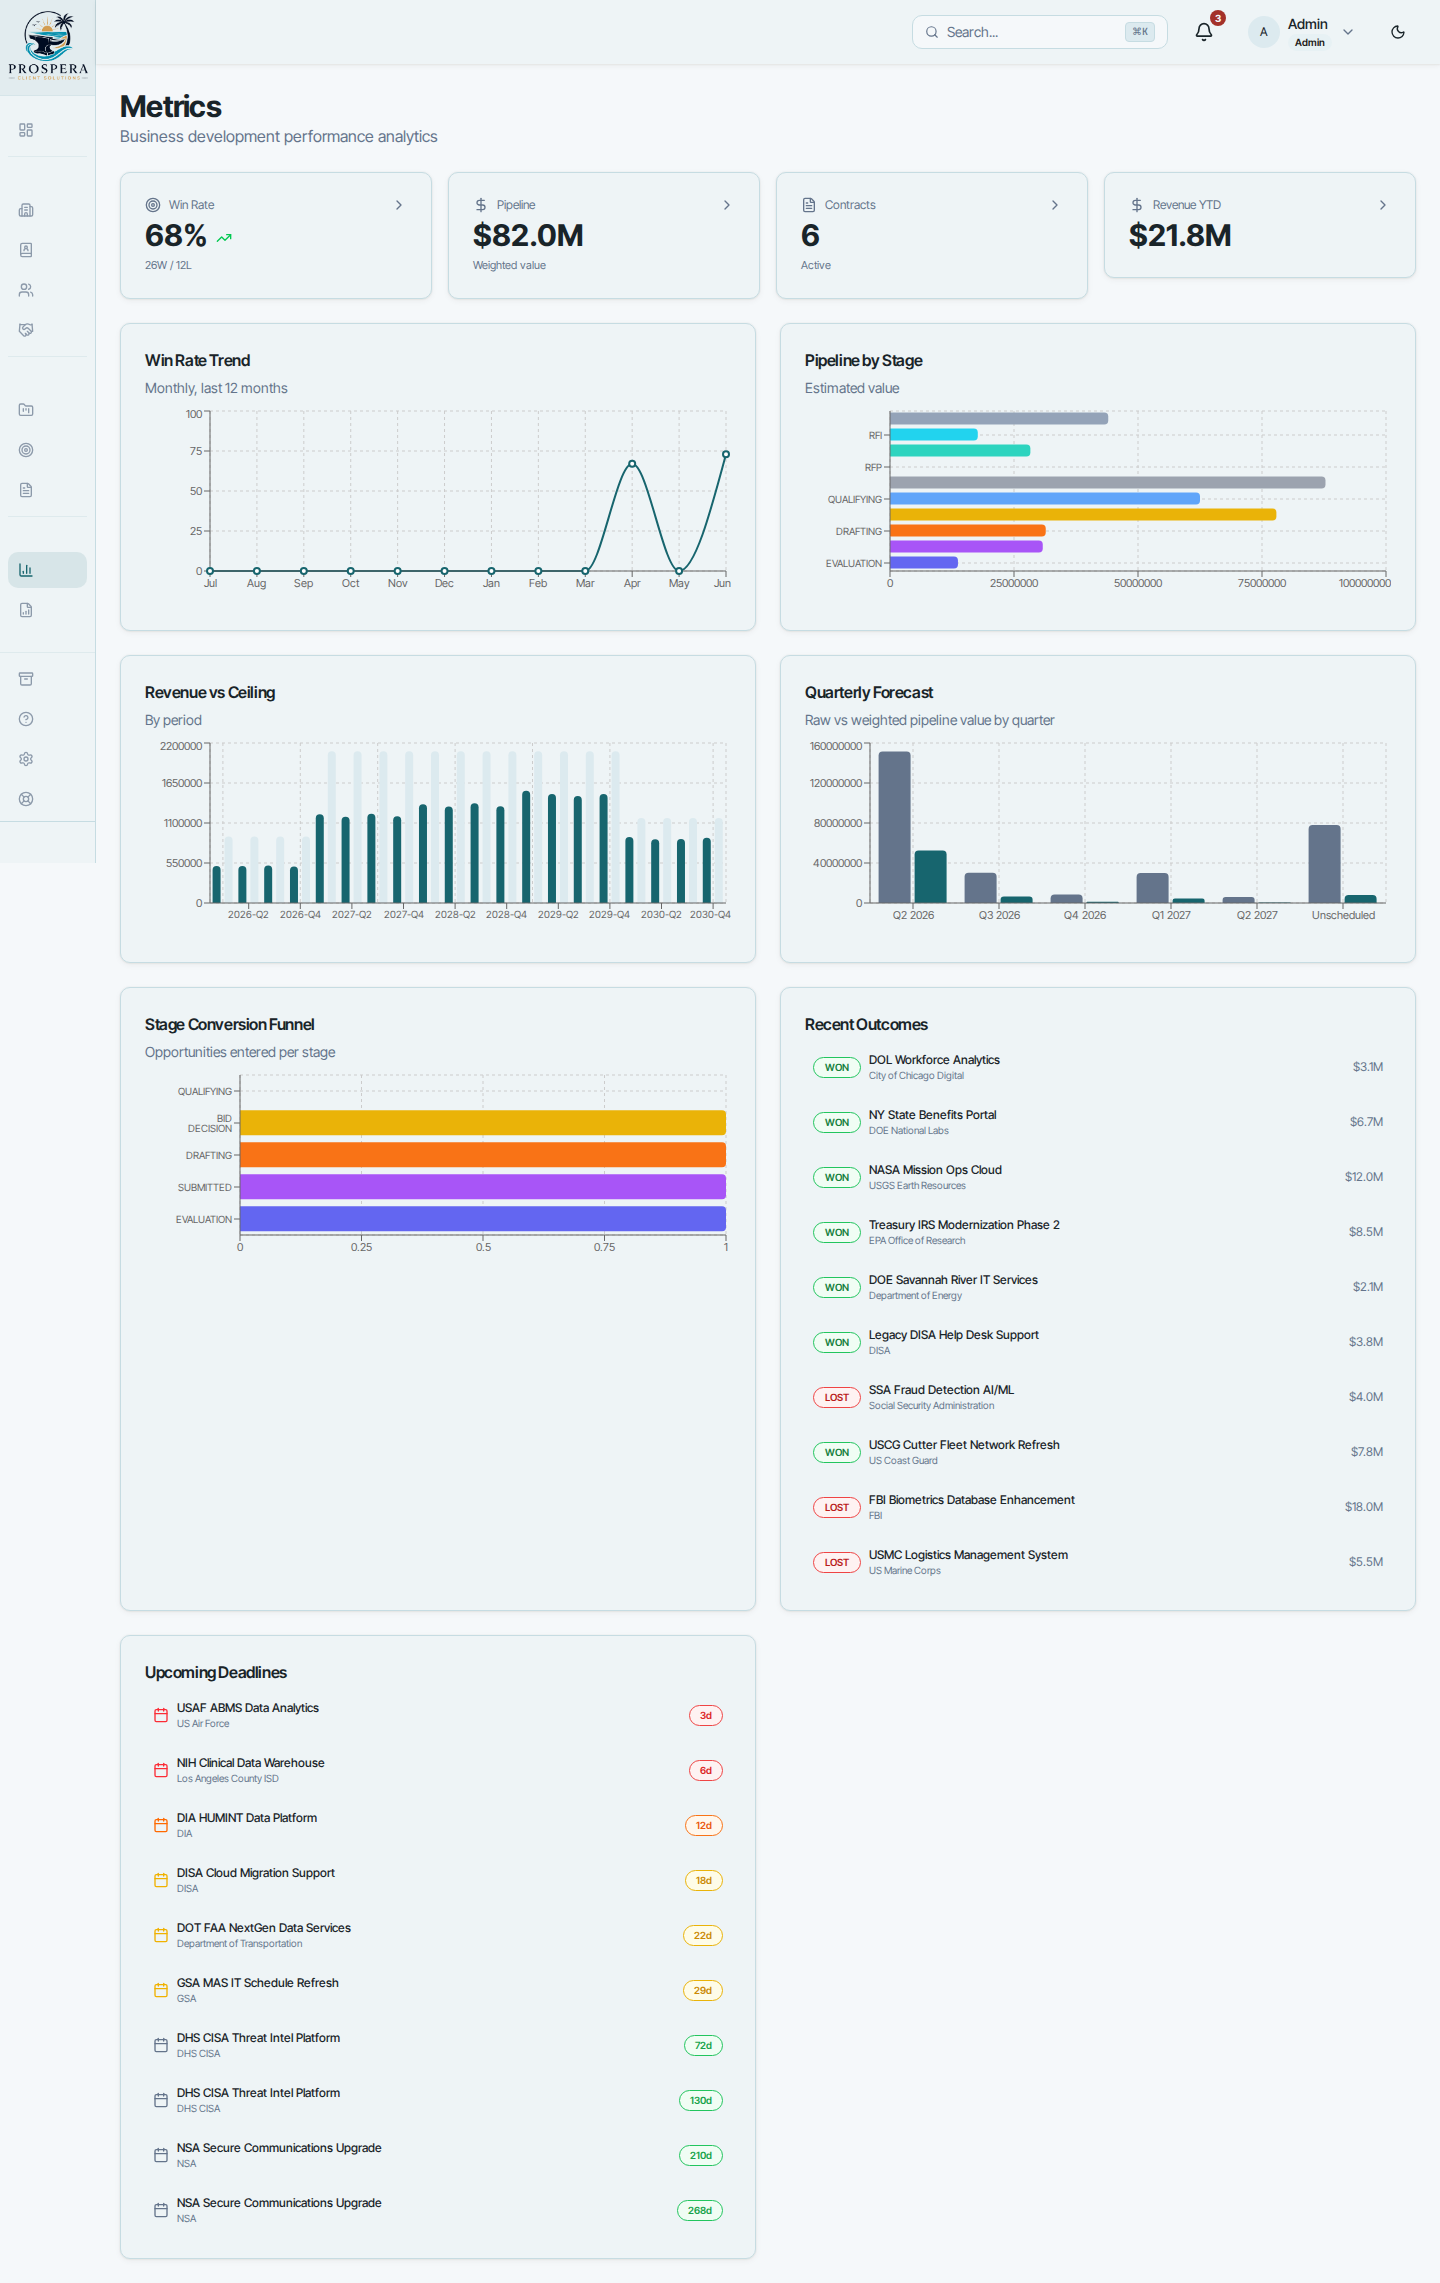Click the $21.8M revenue value

click(1180, 236)
